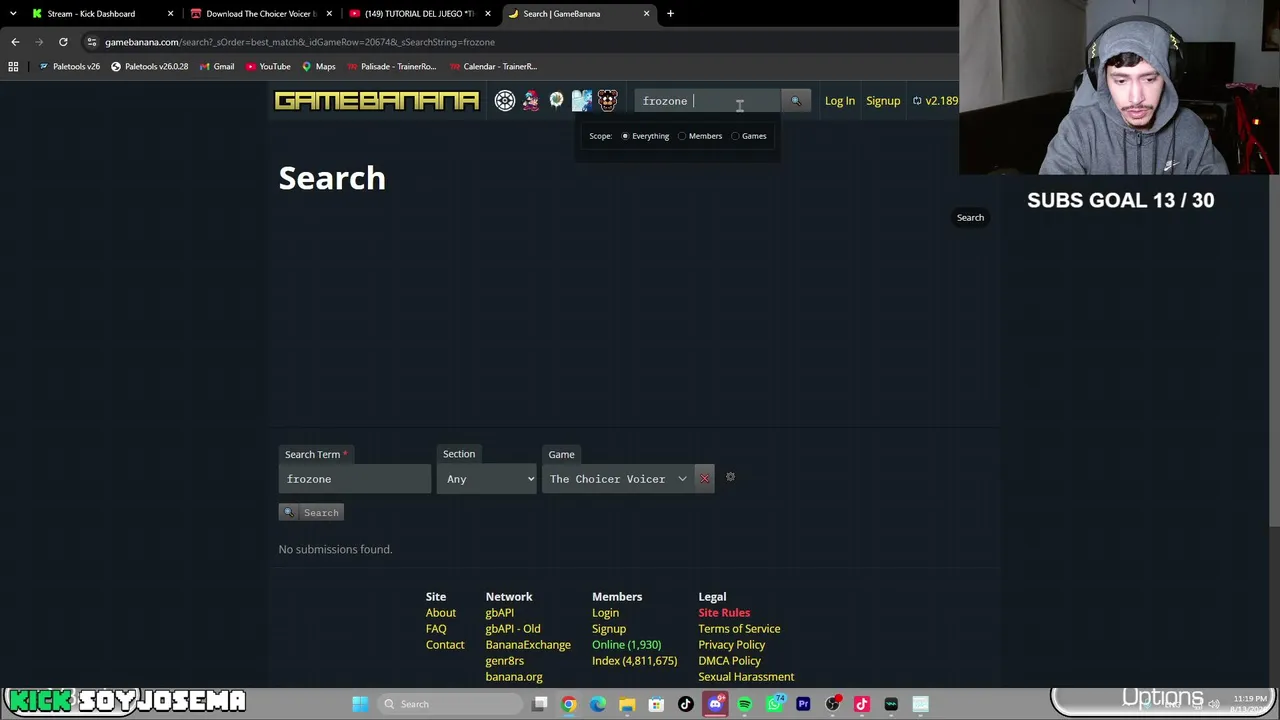Select the Everything scope radio button
This screenshot has width=1280, height=720.
pos(625,136)
